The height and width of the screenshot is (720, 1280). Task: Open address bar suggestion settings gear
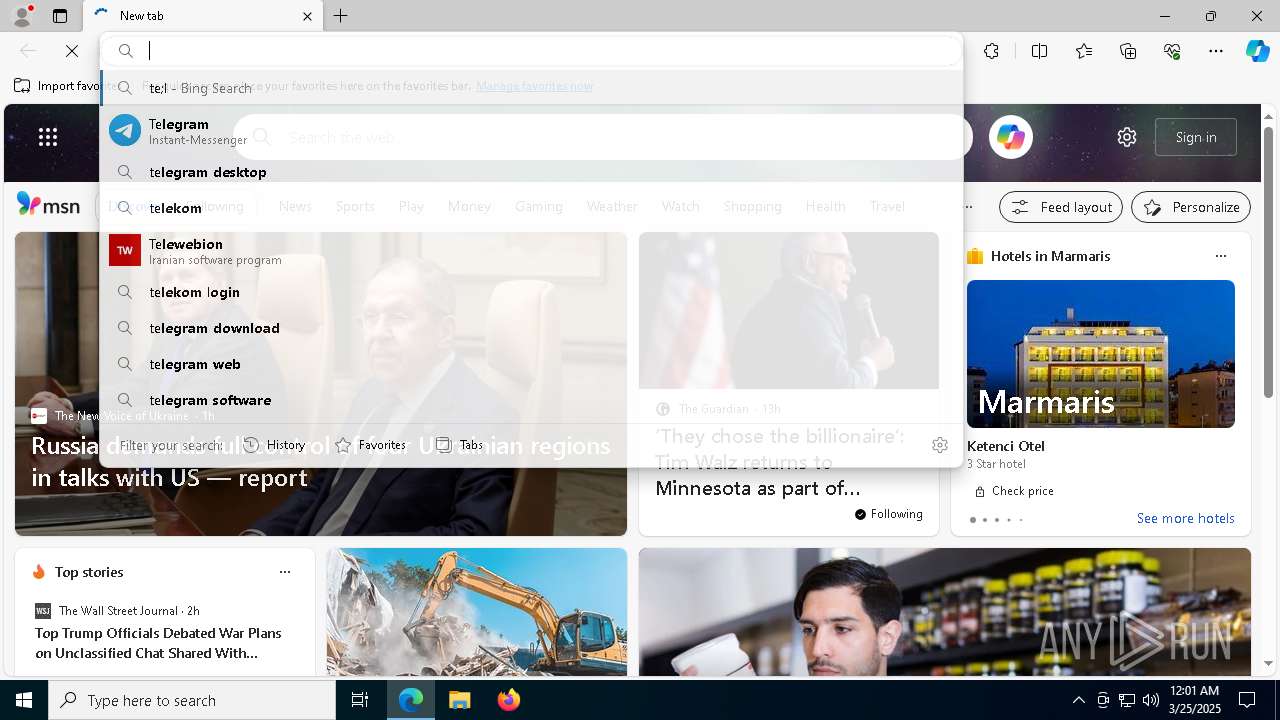[940, 445]
